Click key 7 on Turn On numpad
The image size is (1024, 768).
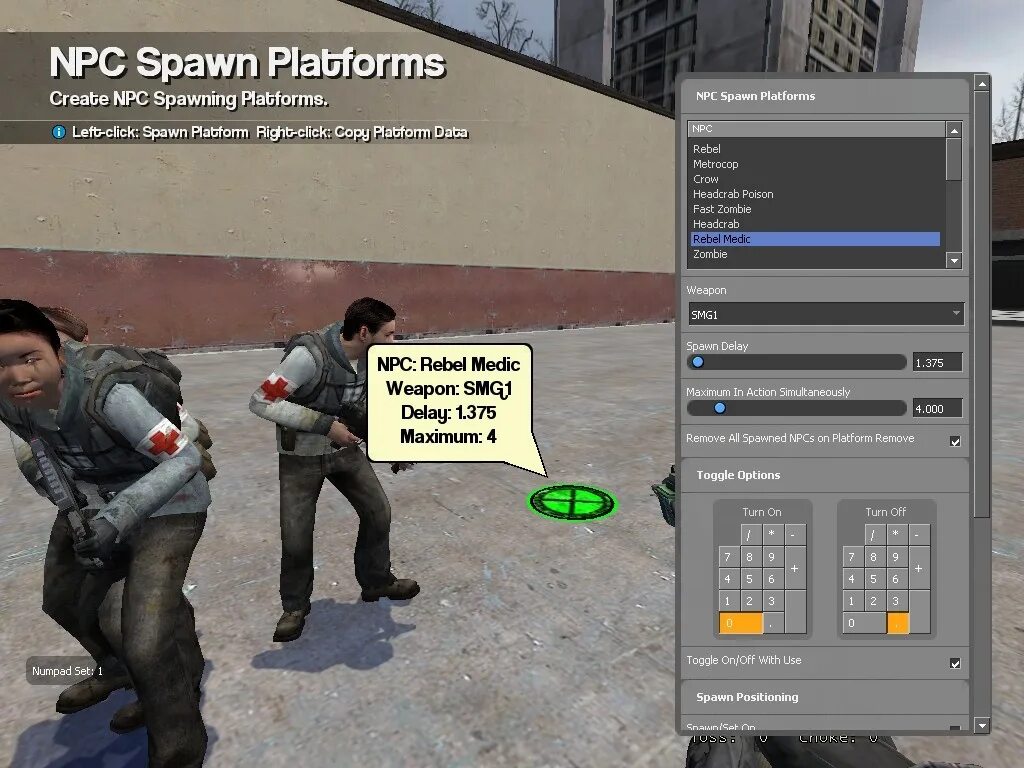pyautogui.click(x=729, y=557)
